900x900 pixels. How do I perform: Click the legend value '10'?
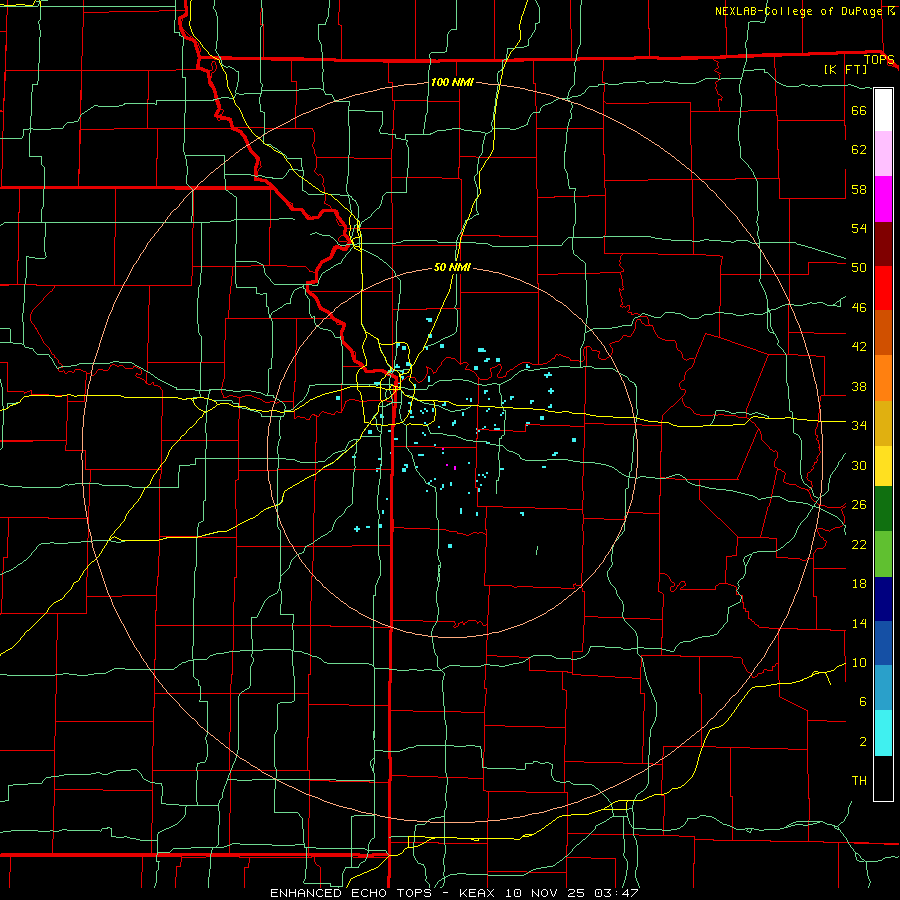click(859, 662)
